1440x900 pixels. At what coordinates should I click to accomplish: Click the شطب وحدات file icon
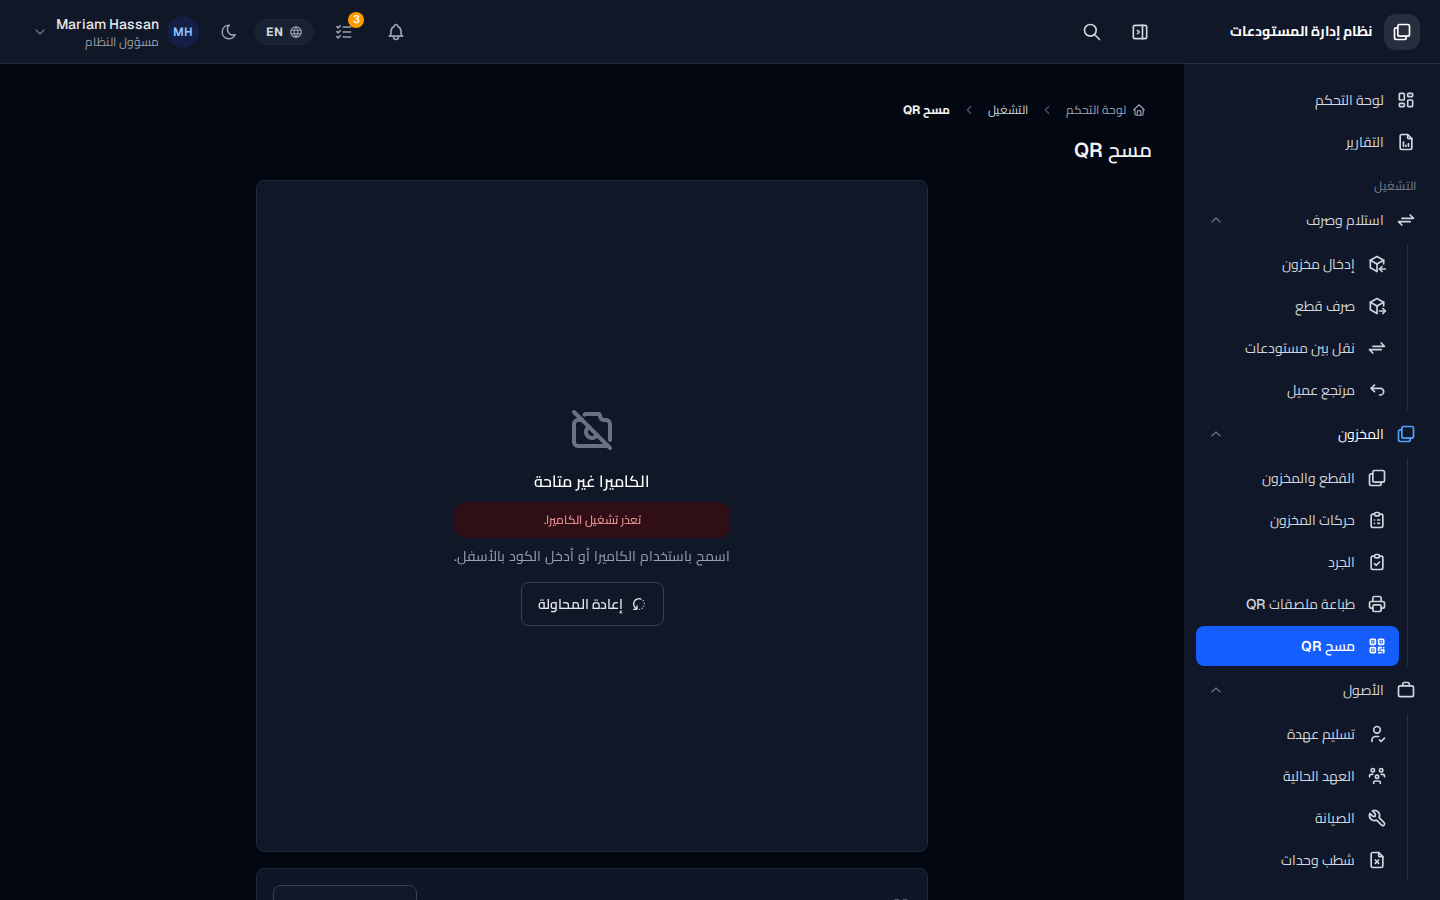click(1377, 860)
